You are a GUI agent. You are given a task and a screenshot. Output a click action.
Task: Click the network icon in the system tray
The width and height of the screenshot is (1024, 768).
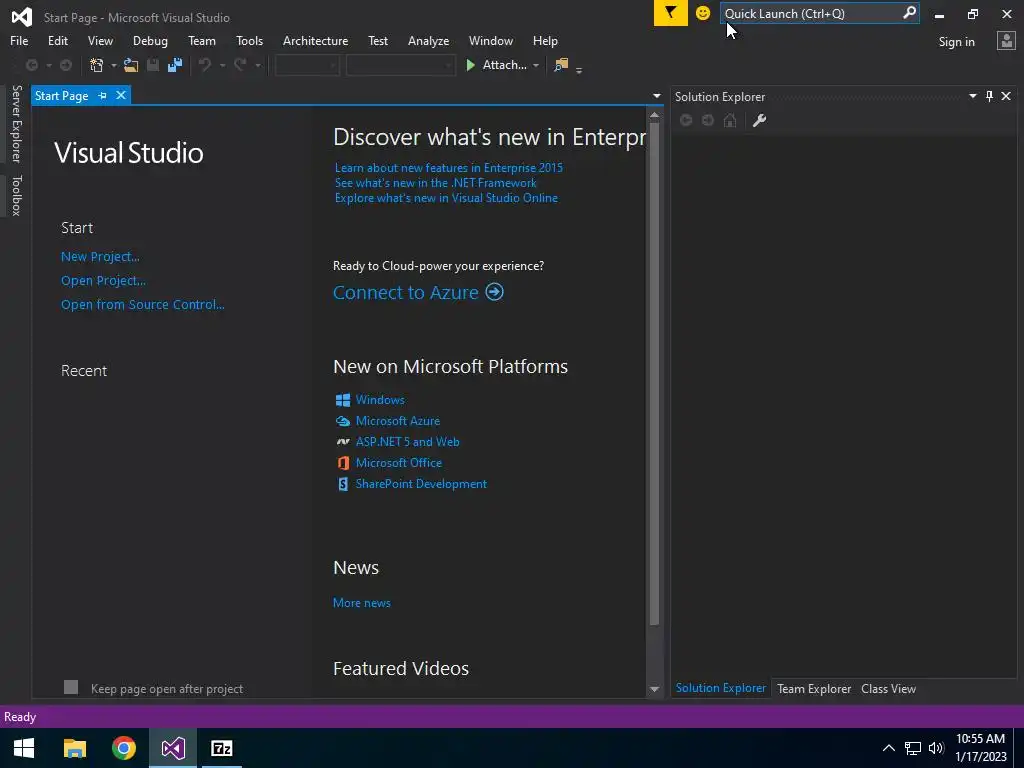(912, 748)
